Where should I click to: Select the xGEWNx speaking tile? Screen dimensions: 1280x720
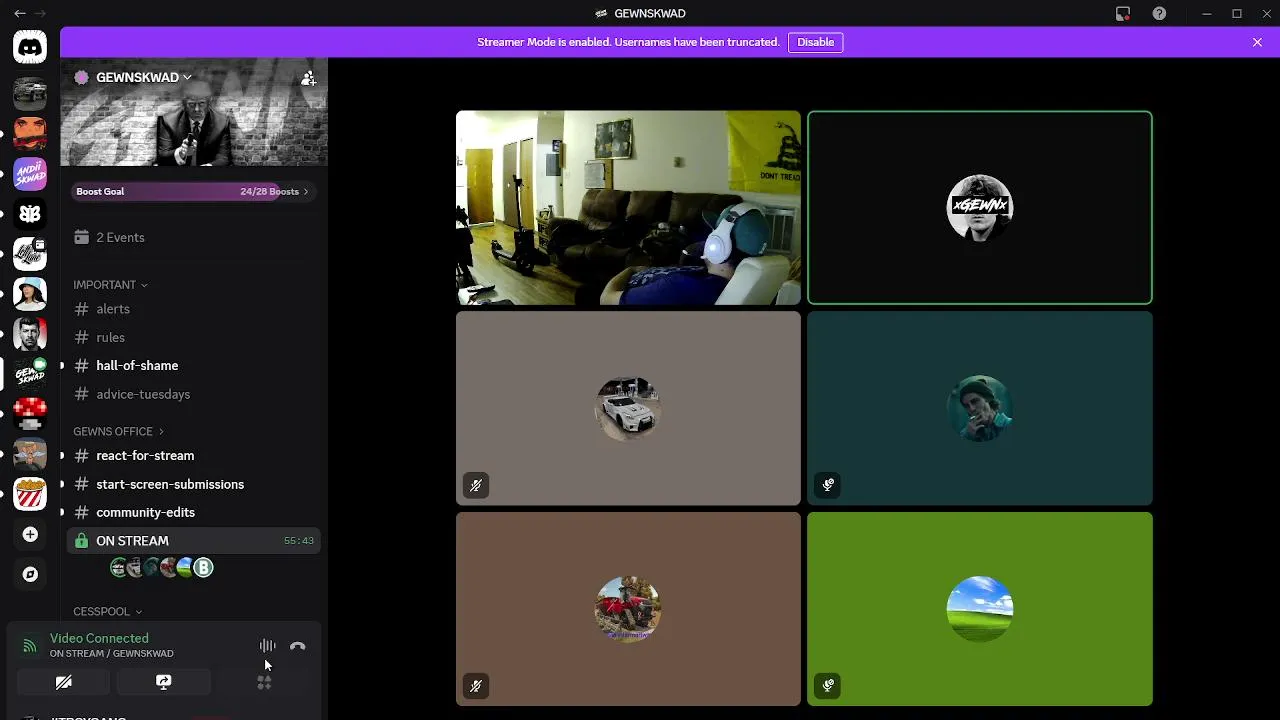coord(980,207)
